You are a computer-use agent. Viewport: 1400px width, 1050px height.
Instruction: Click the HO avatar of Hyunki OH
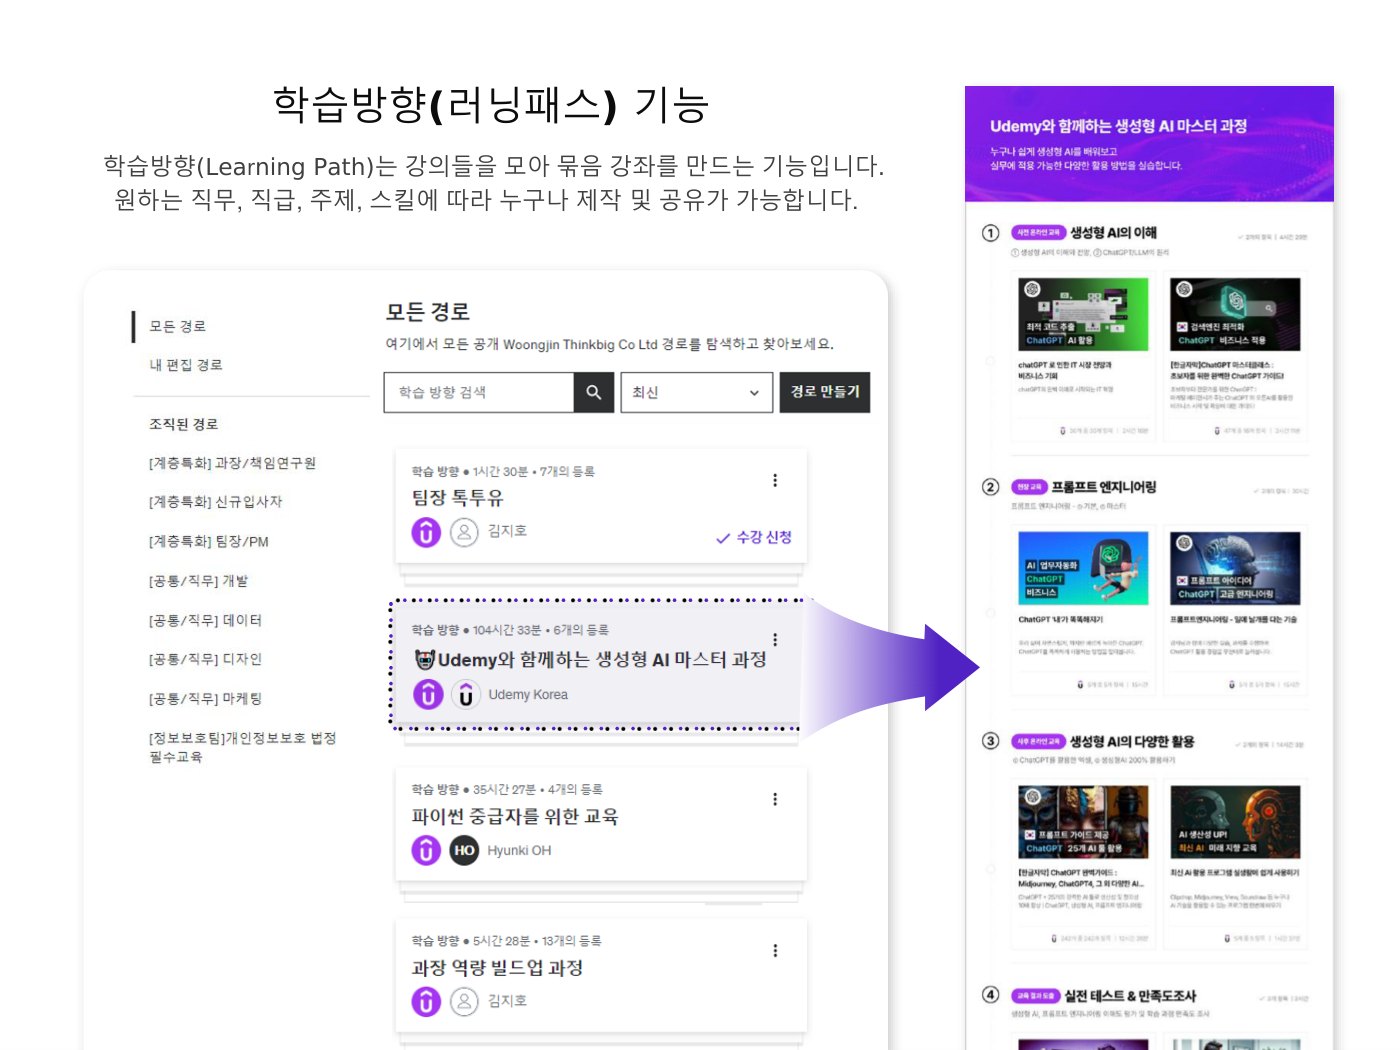tap(464, 851)
